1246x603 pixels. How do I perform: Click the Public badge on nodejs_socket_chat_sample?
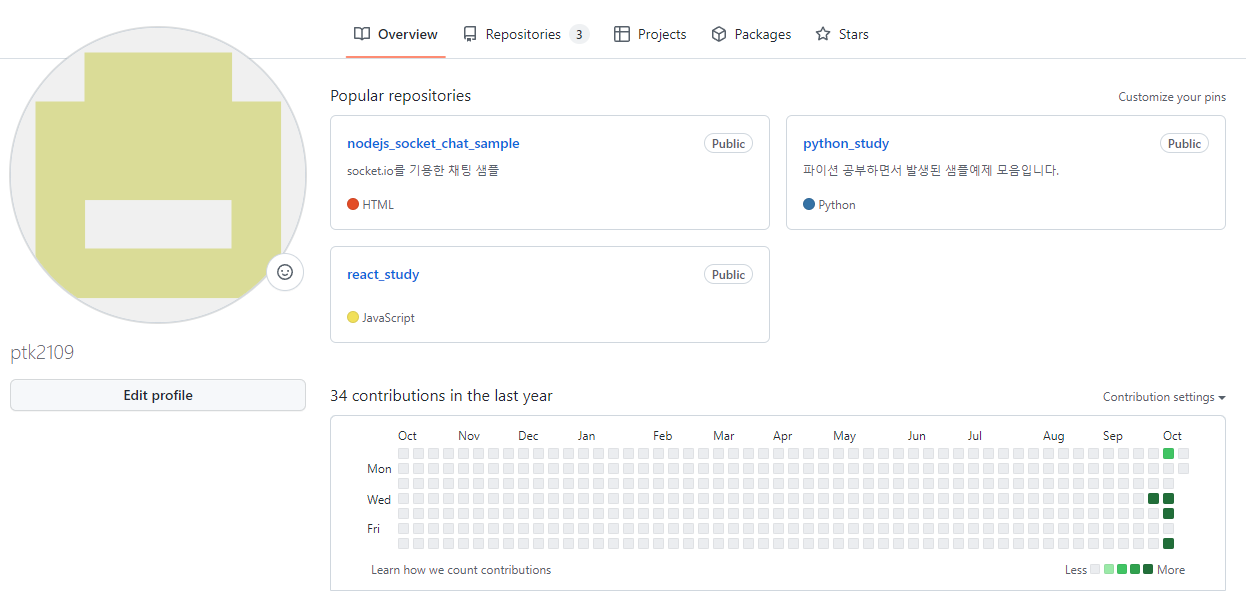[728, 144]
